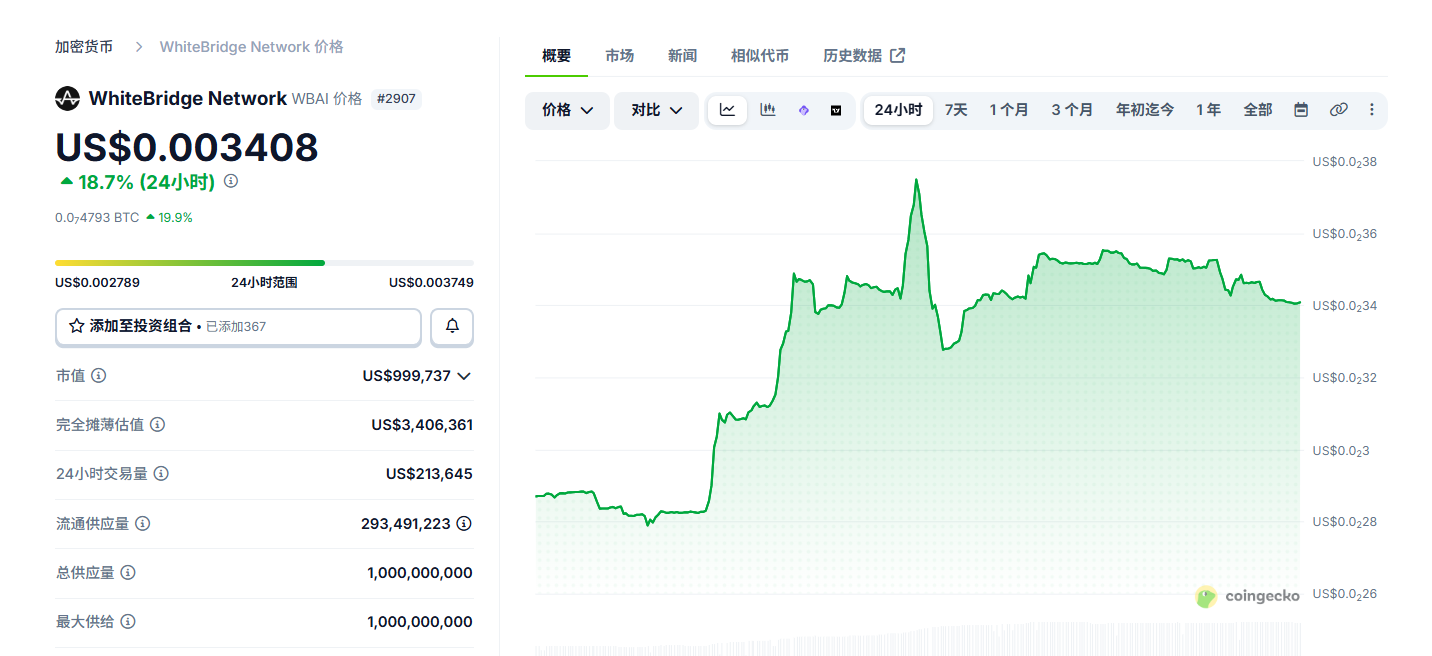This screenshot has height=656, width=1432.
Task: Click the chain link share icon
Action: (1339, 110)
